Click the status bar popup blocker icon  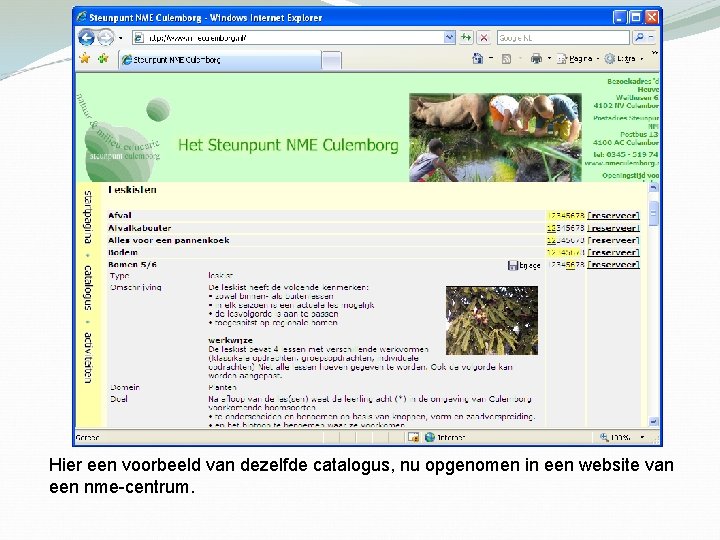coord(413,438)
